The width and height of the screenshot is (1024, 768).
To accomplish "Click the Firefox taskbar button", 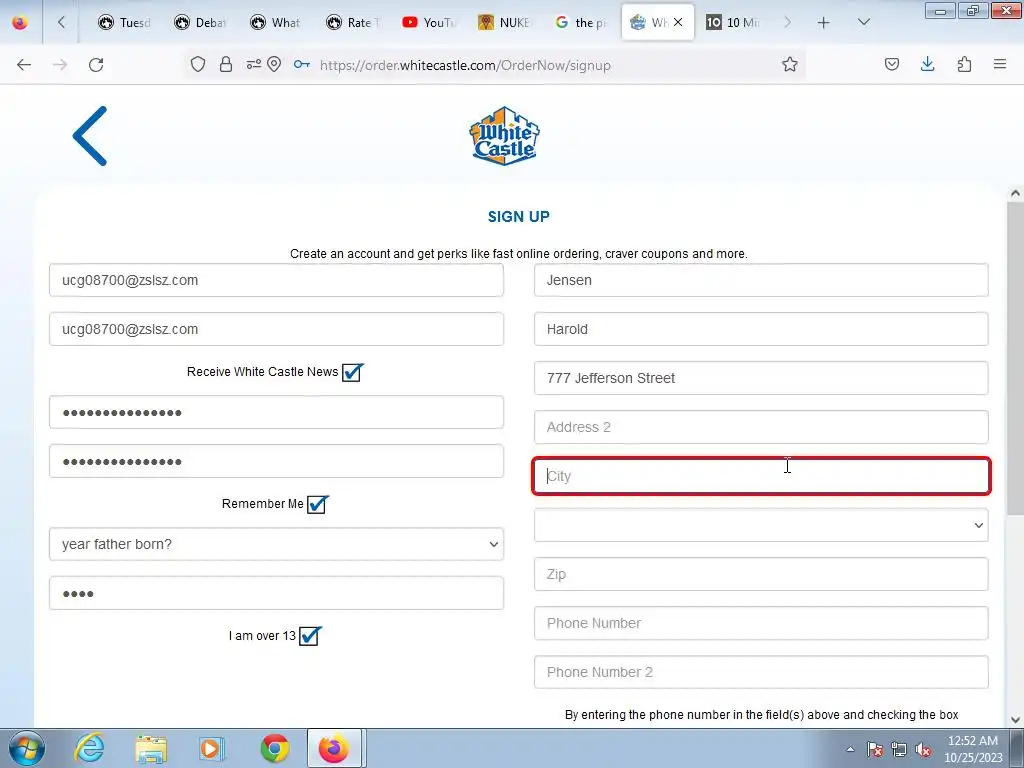I will coord(334,748).
